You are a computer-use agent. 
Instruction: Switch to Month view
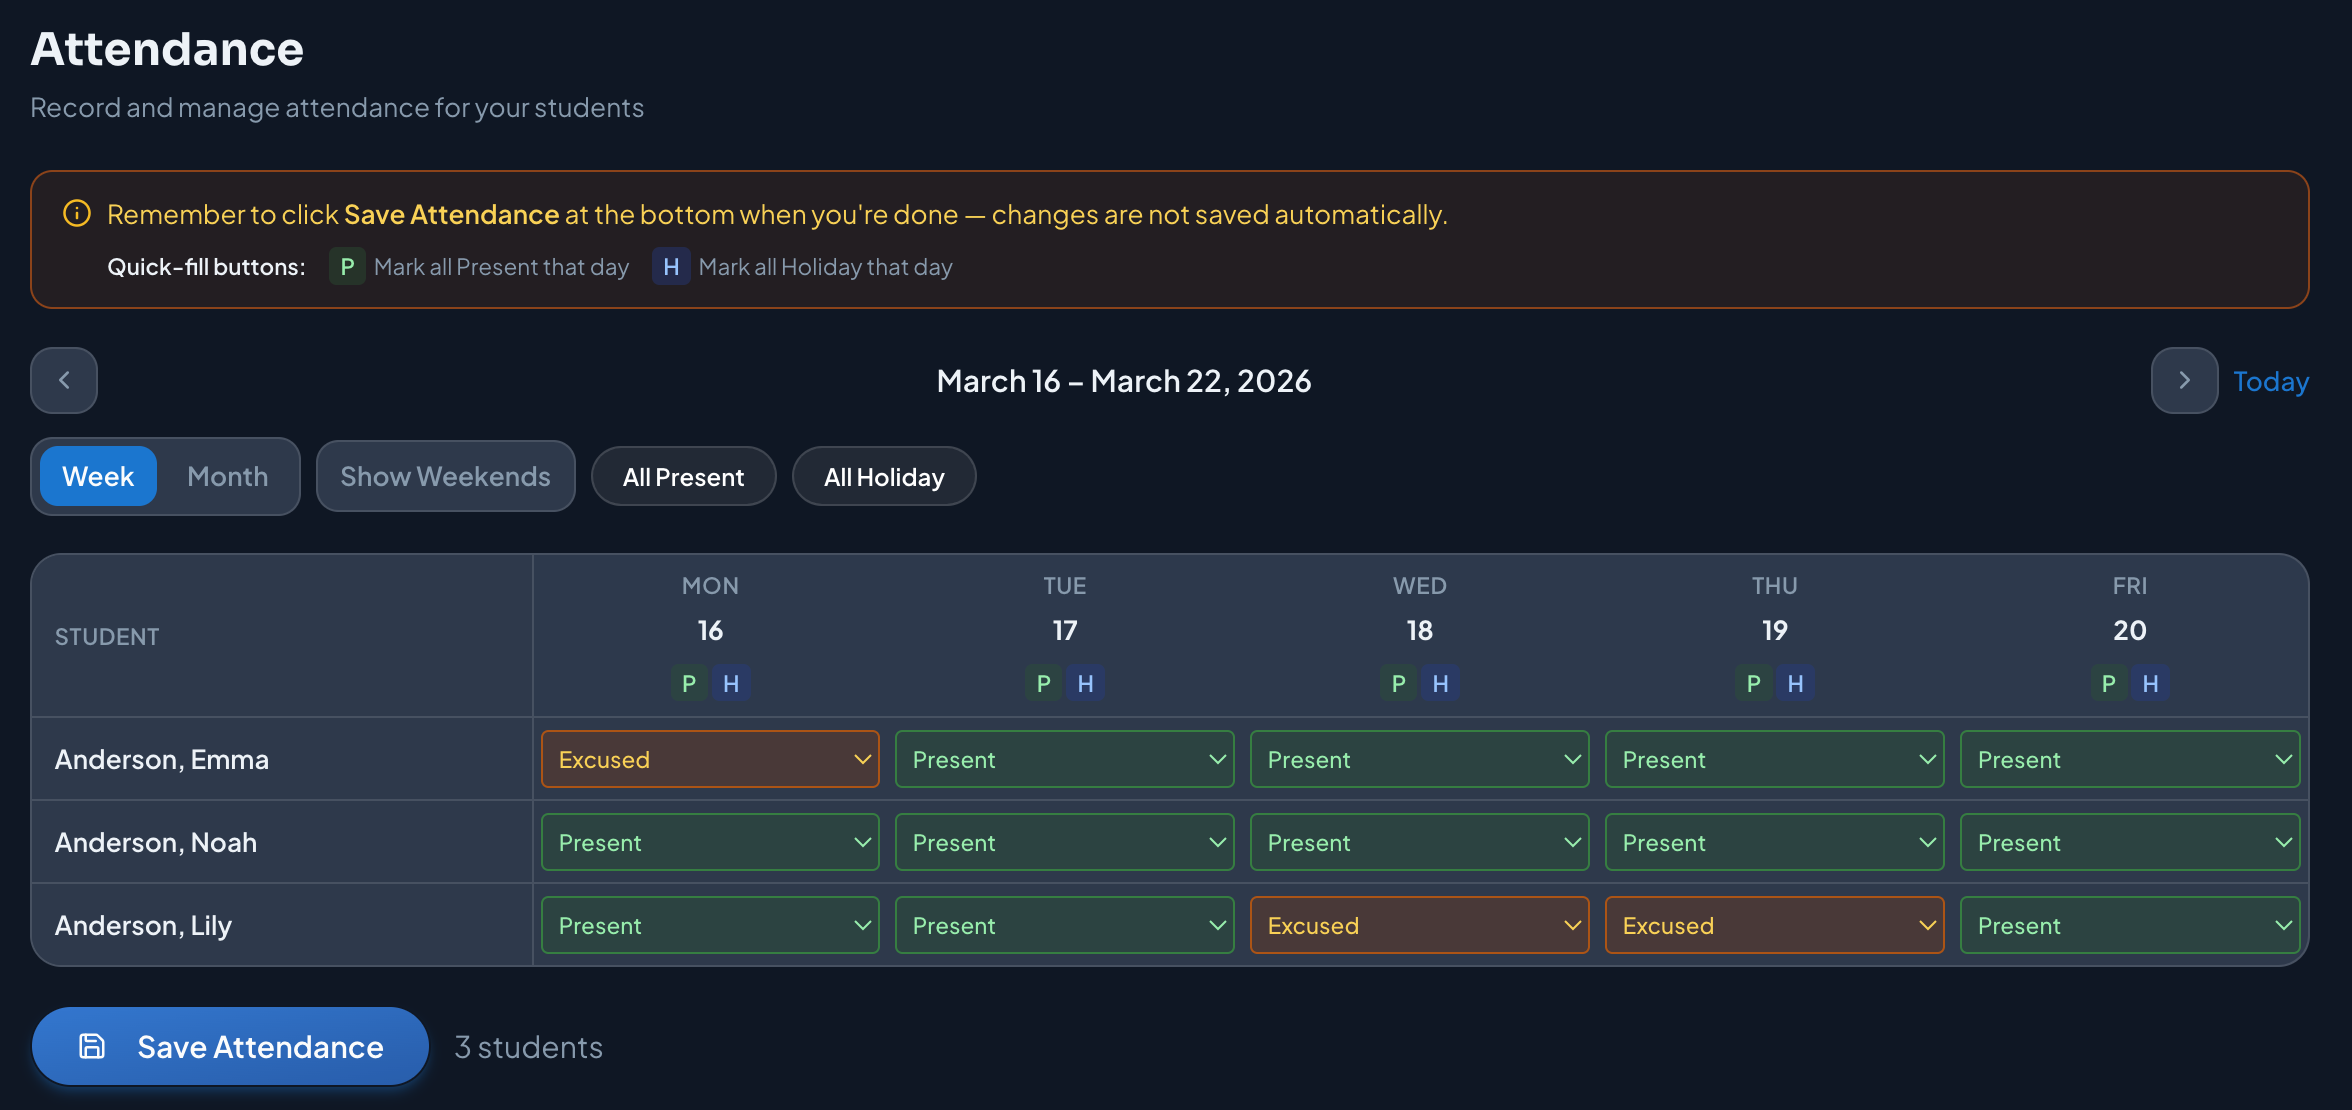[x=227, y=476]
